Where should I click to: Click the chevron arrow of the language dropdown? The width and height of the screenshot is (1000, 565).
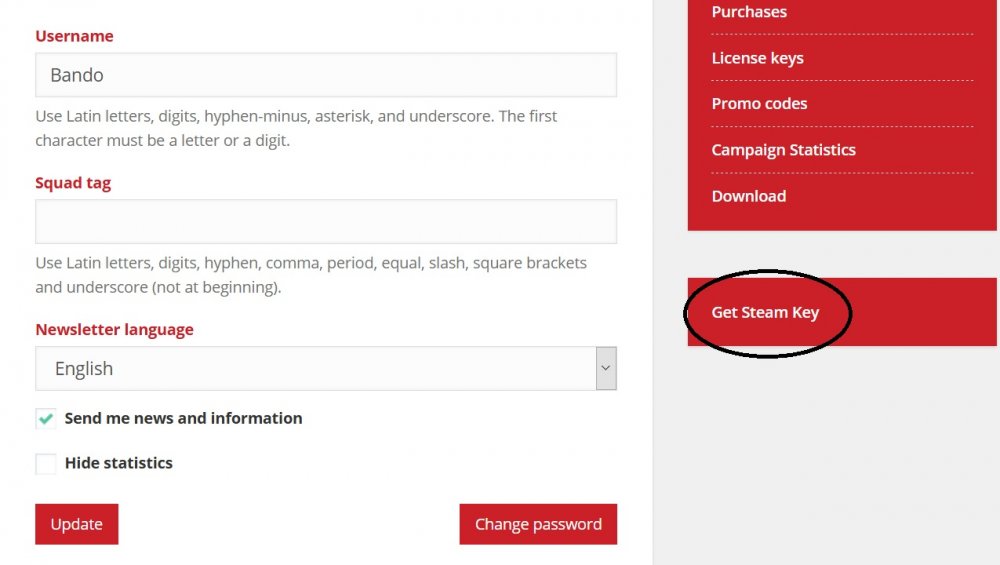(x=606, y=368)
